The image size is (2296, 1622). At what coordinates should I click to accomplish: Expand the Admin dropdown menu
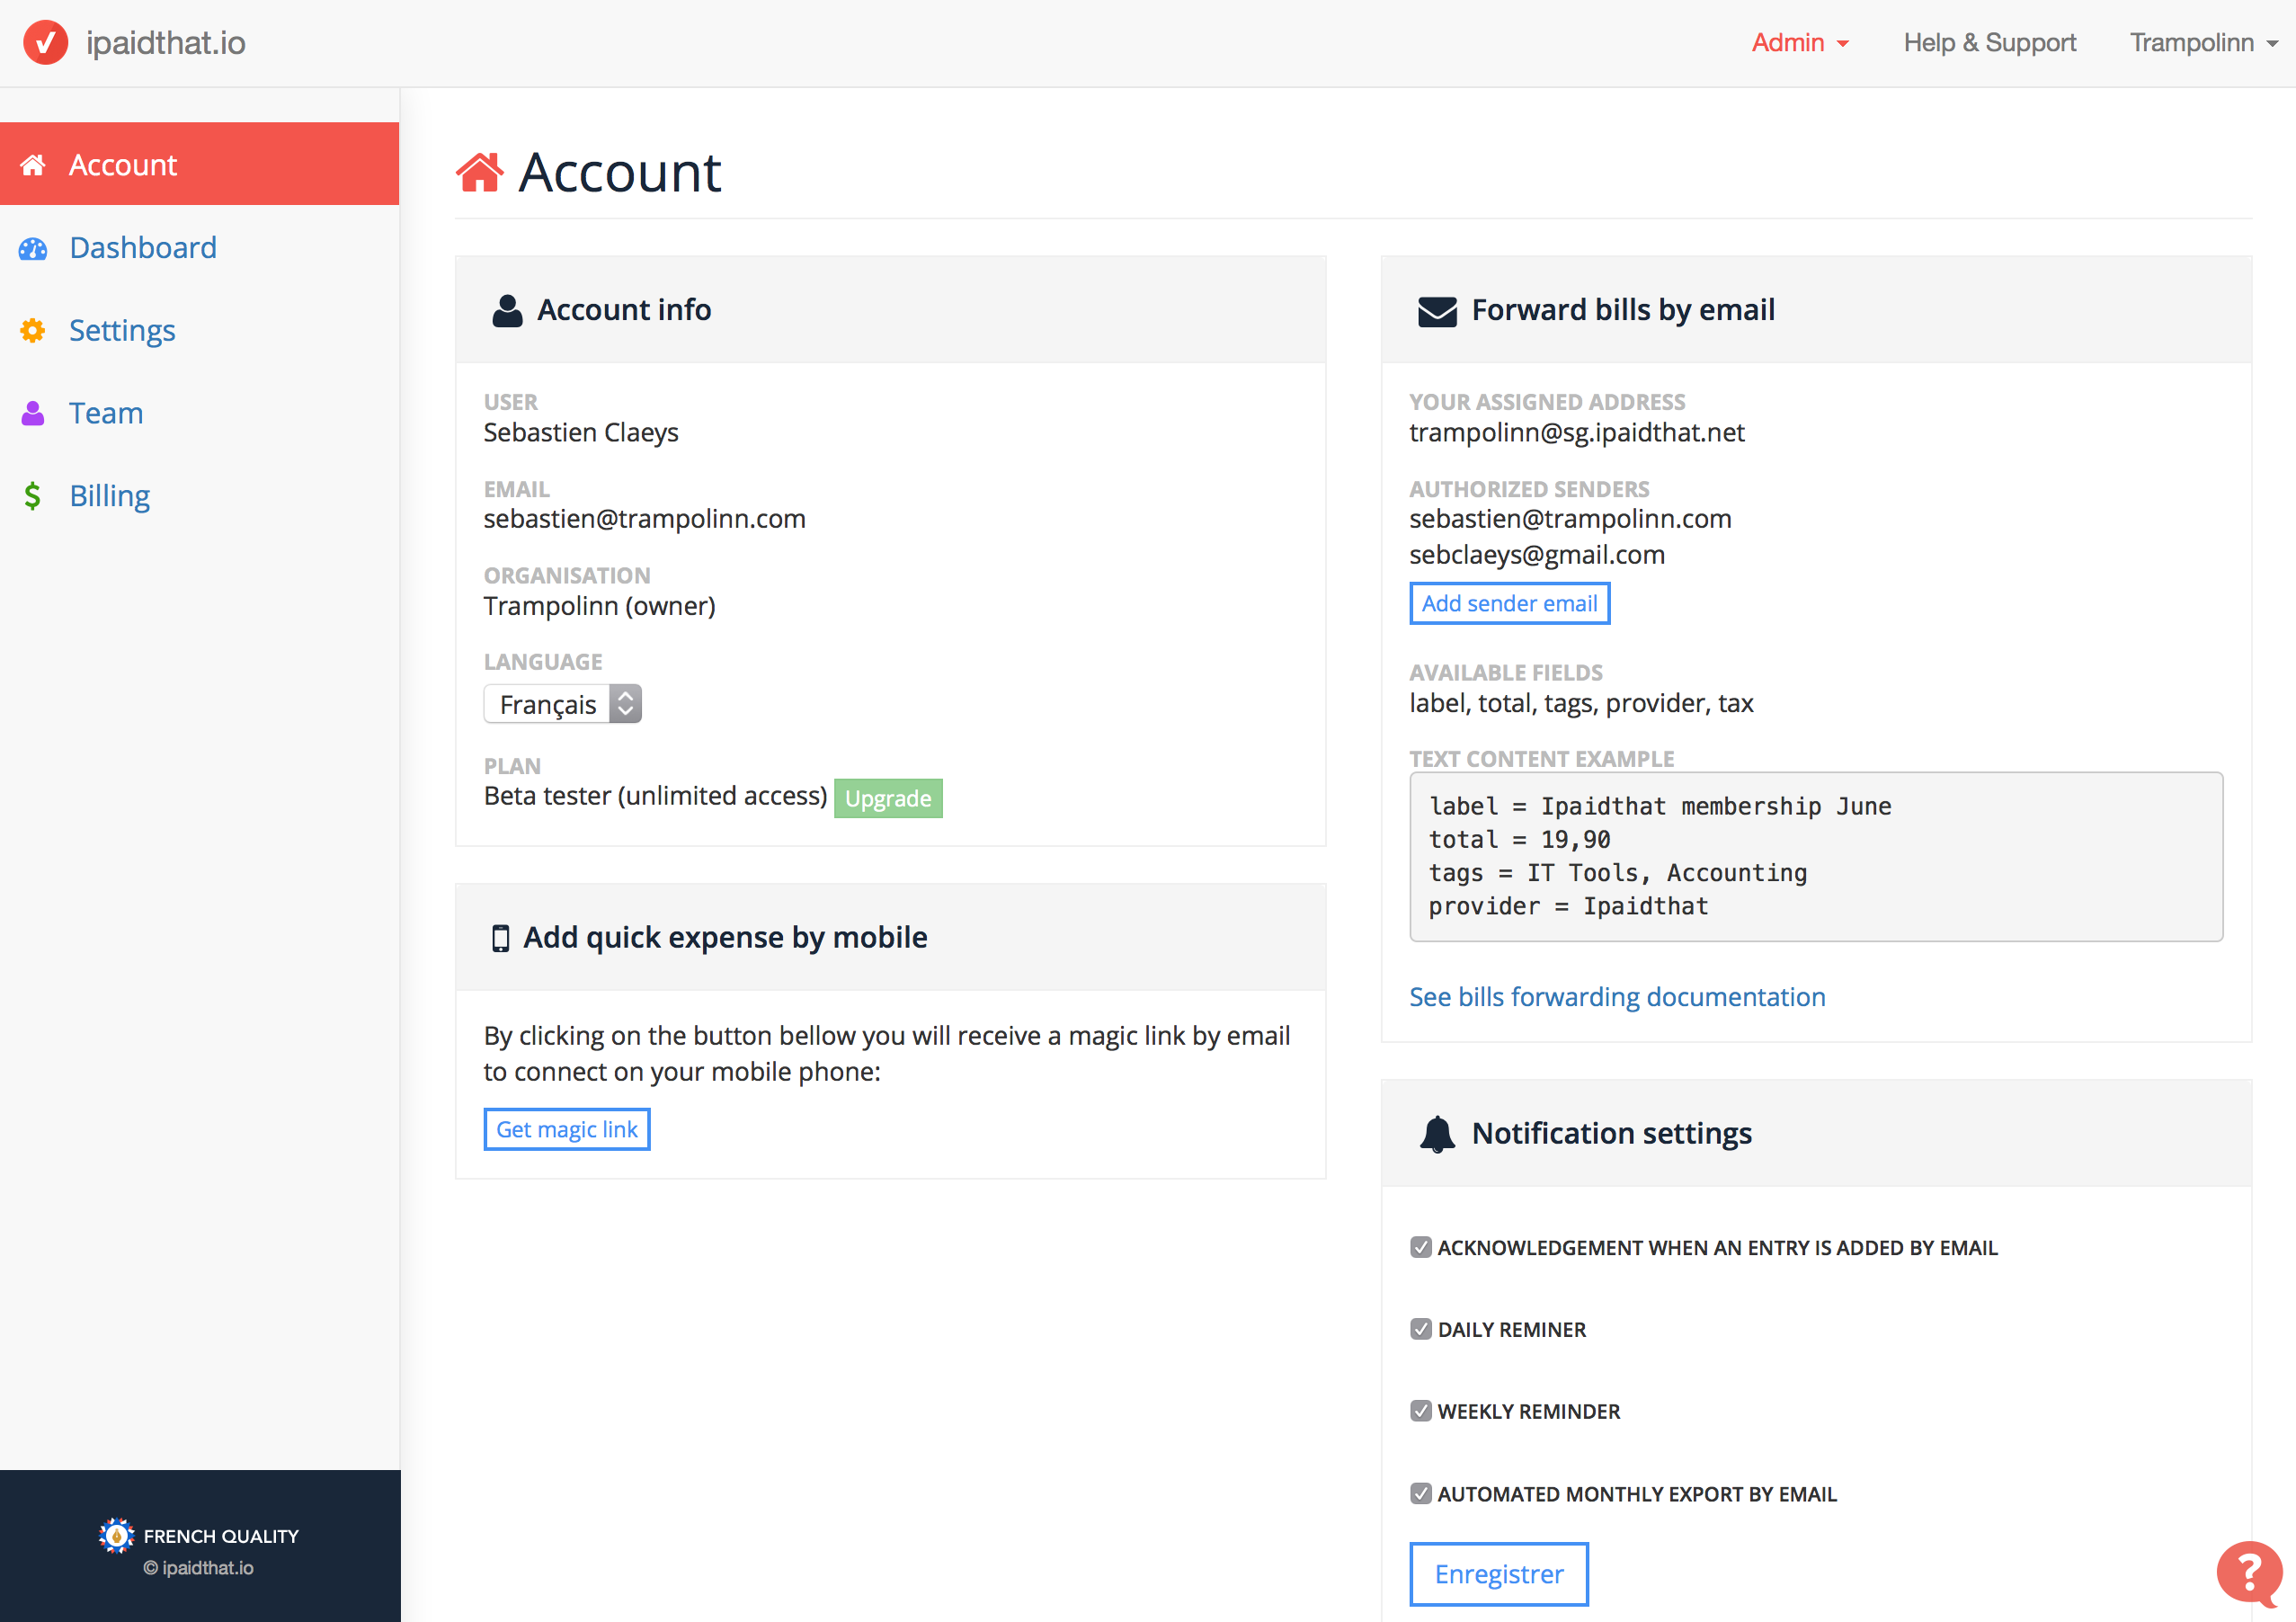1799,43
